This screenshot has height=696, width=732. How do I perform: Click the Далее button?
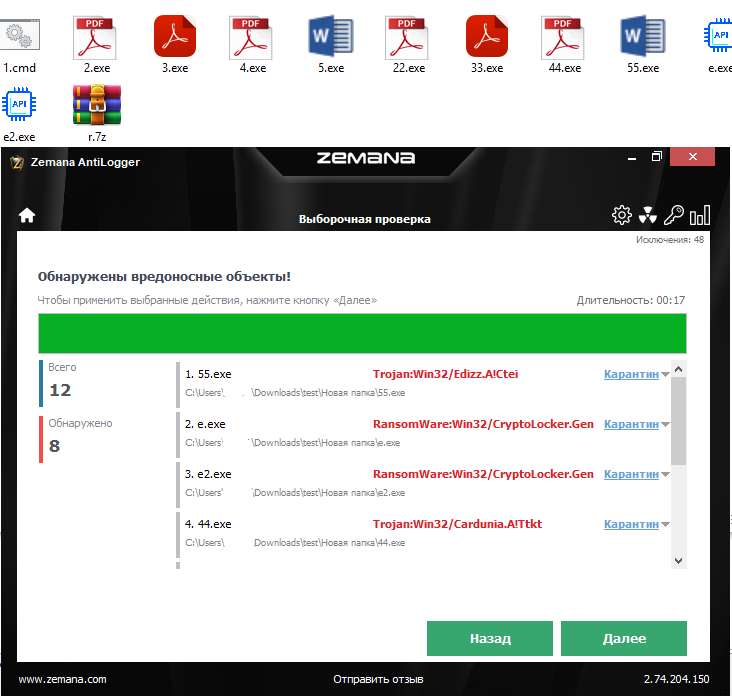pos(624,638)
